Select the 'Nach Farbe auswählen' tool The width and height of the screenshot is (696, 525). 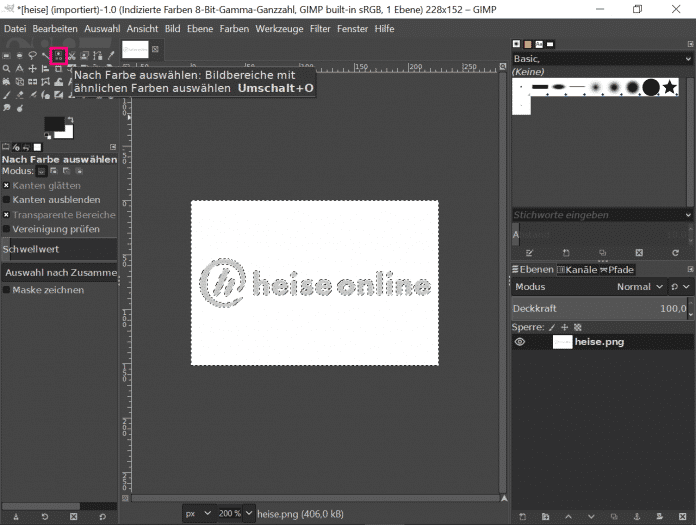click(x=58, y=55)
